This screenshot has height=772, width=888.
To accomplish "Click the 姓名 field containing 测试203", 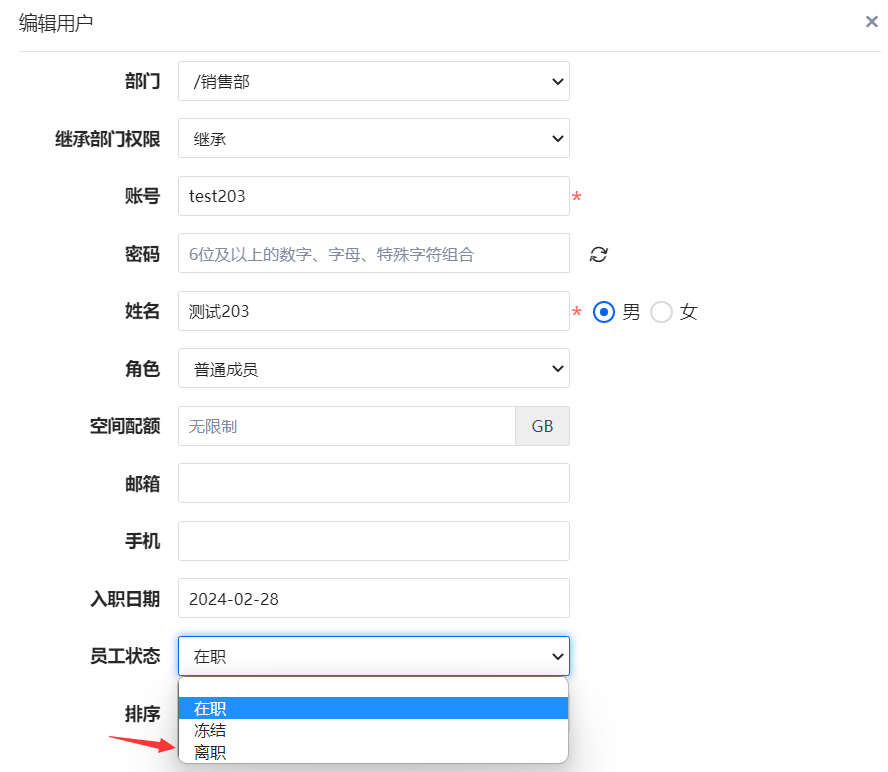I will point(373,312).
